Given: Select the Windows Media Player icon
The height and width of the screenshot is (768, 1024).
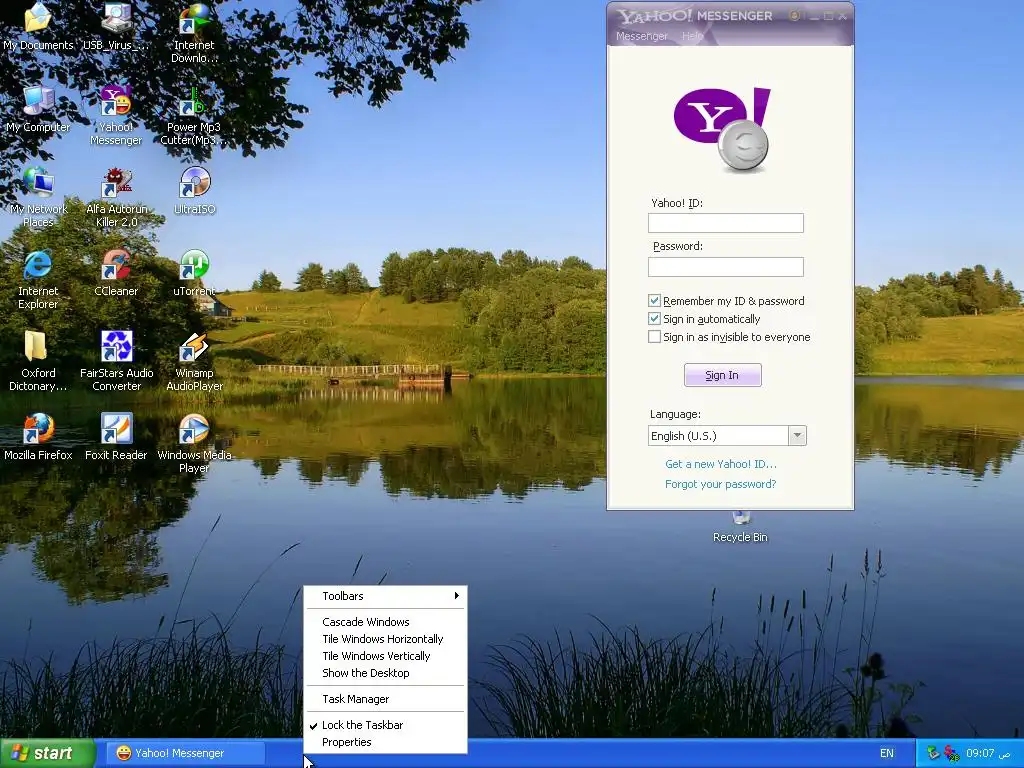Looking at the screenshot, I should pos(194,443).
